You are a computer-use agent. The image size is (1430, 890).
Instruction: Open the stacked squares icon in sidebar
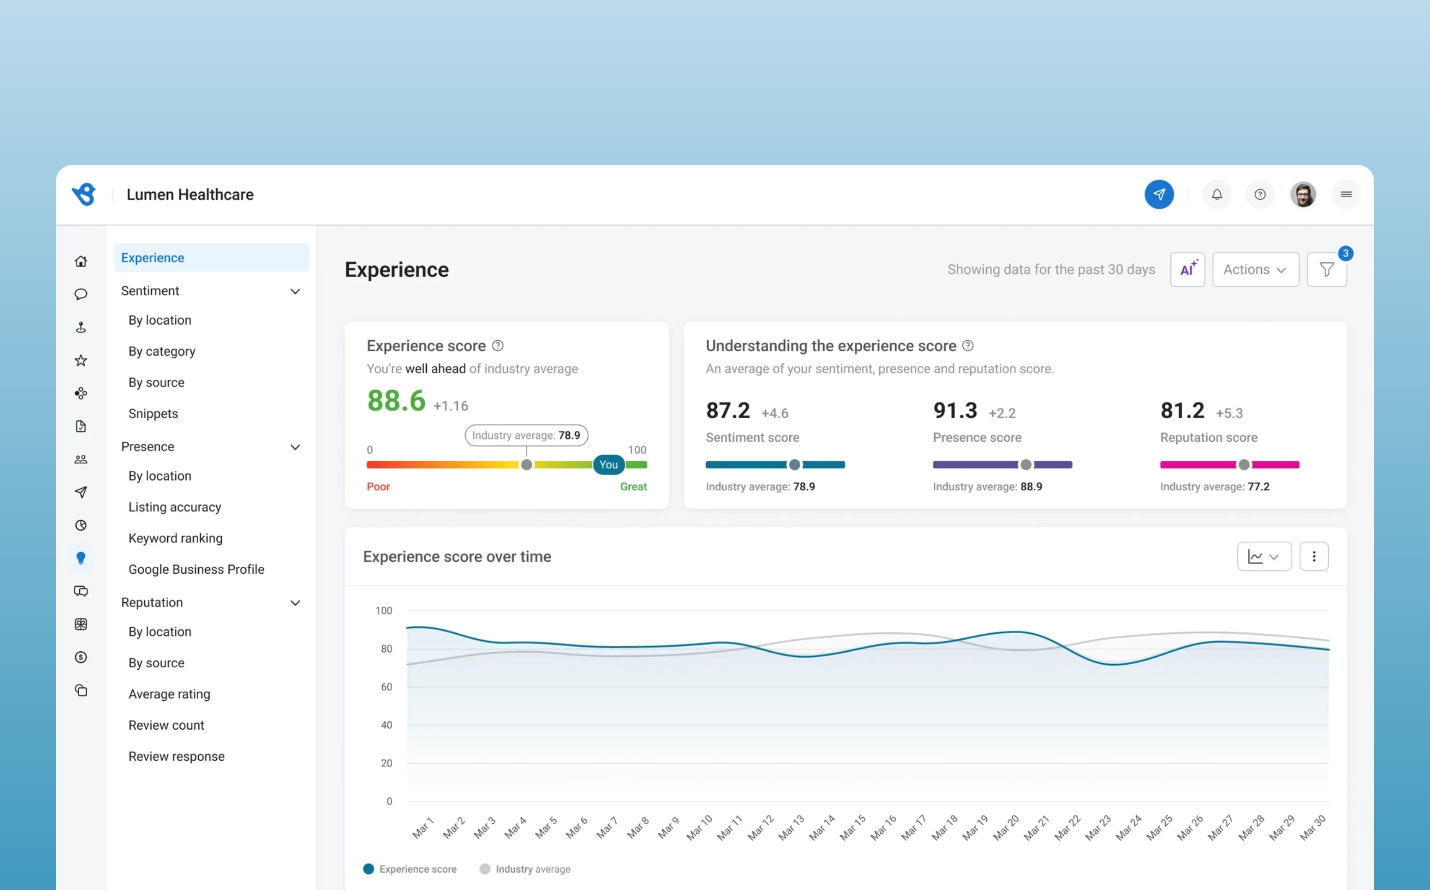81,690
